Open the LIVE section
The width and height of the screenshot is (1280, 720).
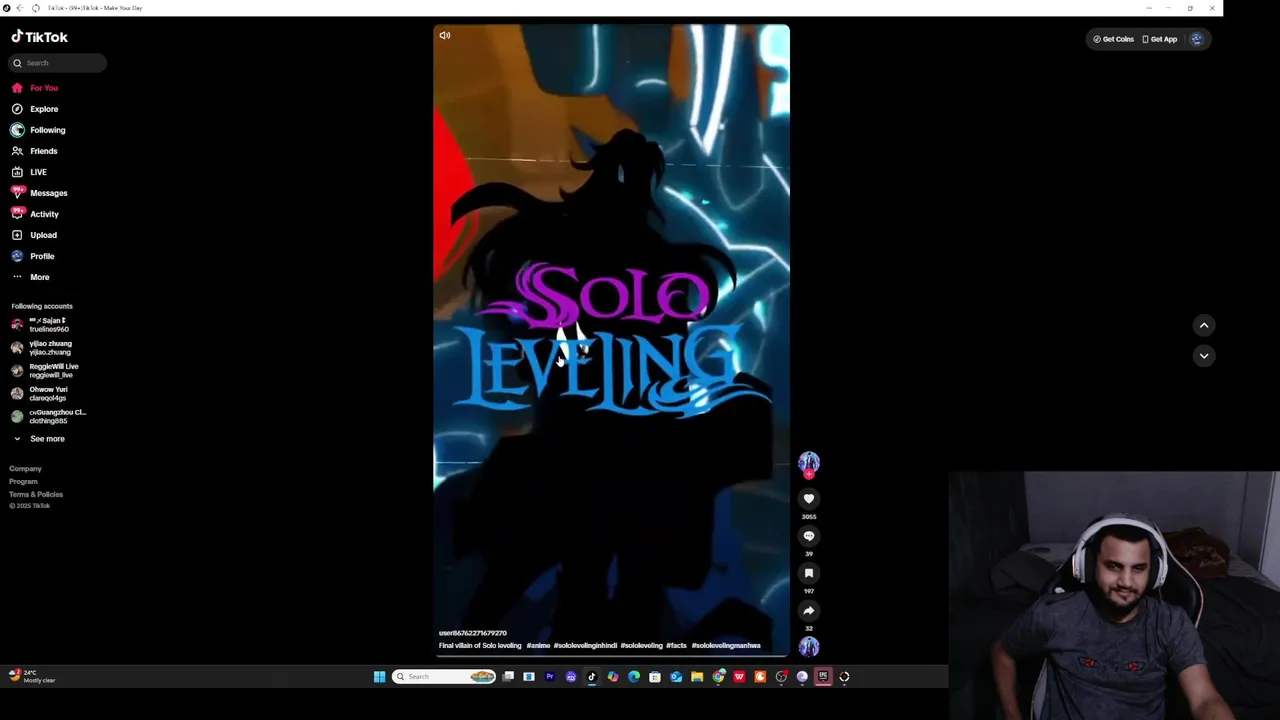click(x=30, y=172)
